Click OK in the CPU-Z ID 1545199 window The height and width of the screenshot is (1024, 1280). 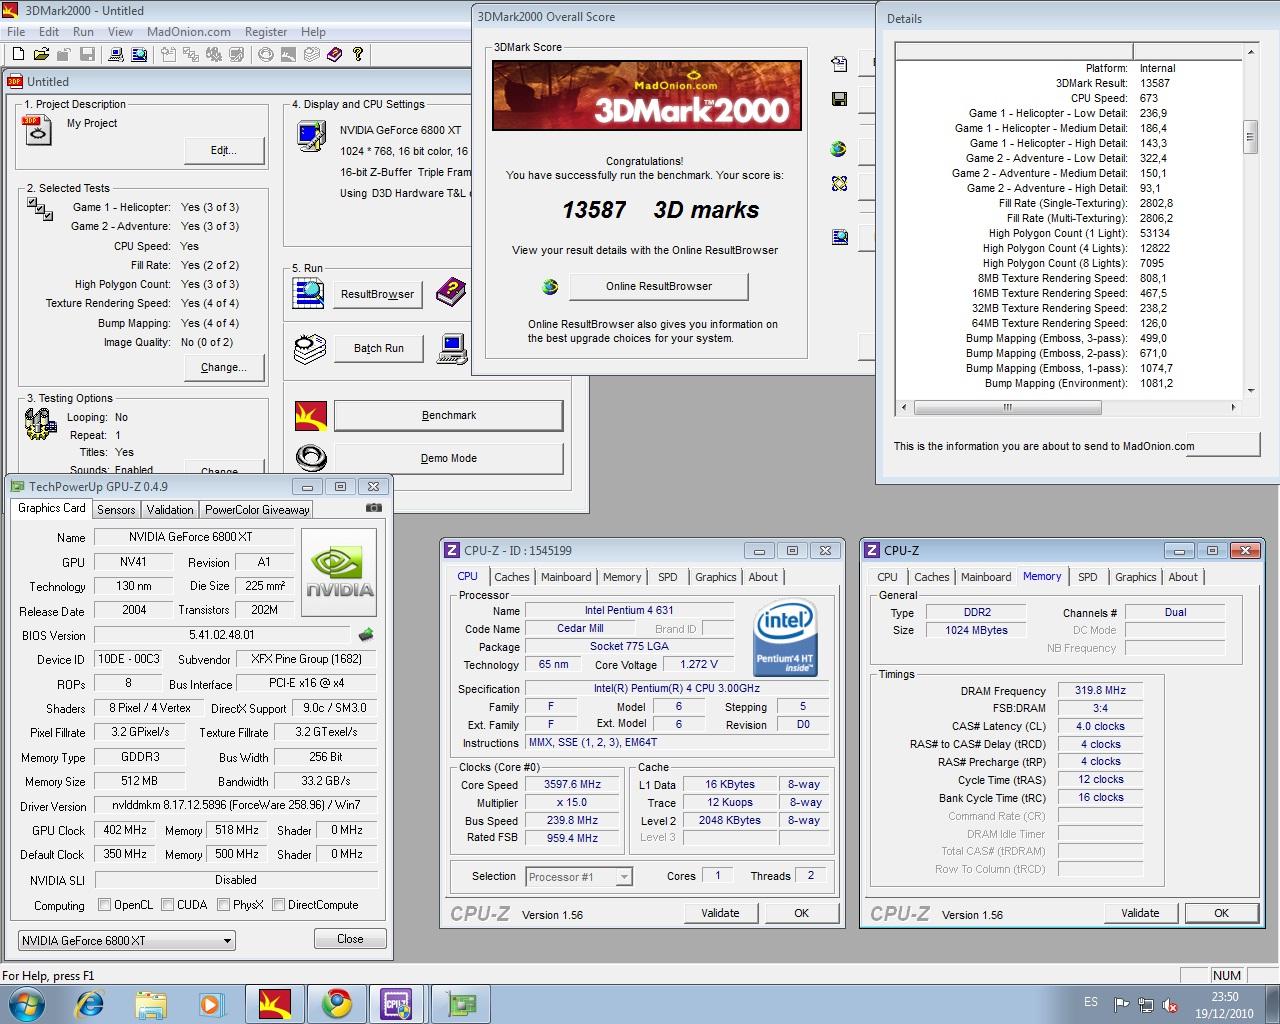coord(801,913)
